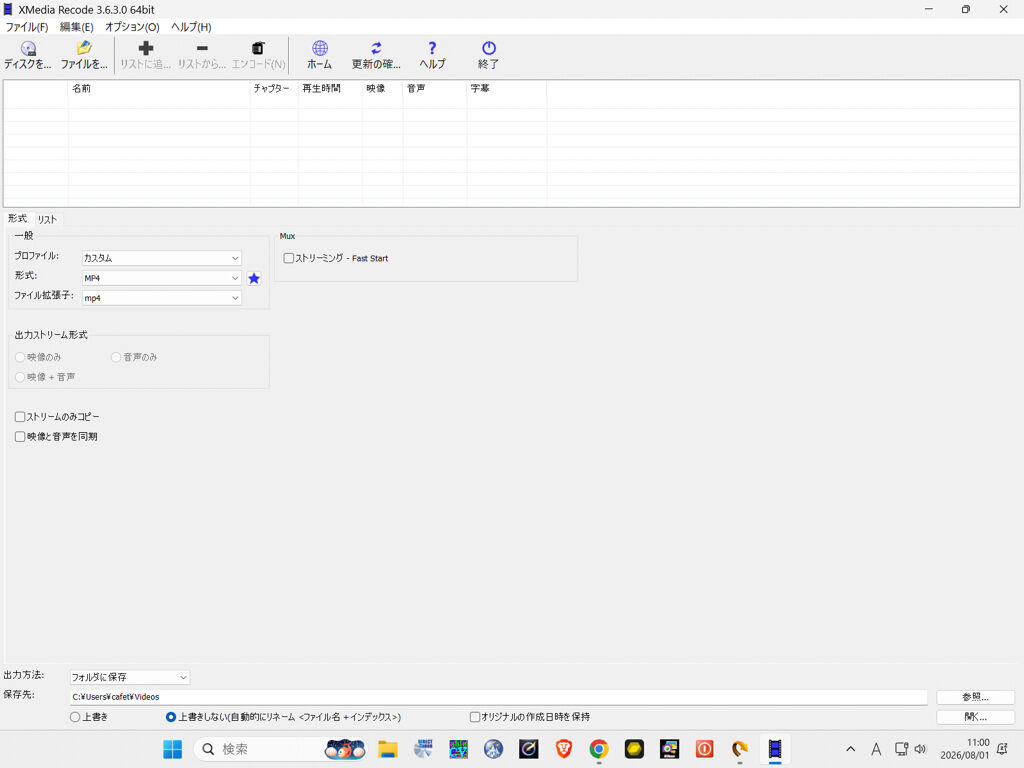Open the Home globe icon
This screenshot has height=768, width=1024.
pyautogui.click(x=319, y=48)
